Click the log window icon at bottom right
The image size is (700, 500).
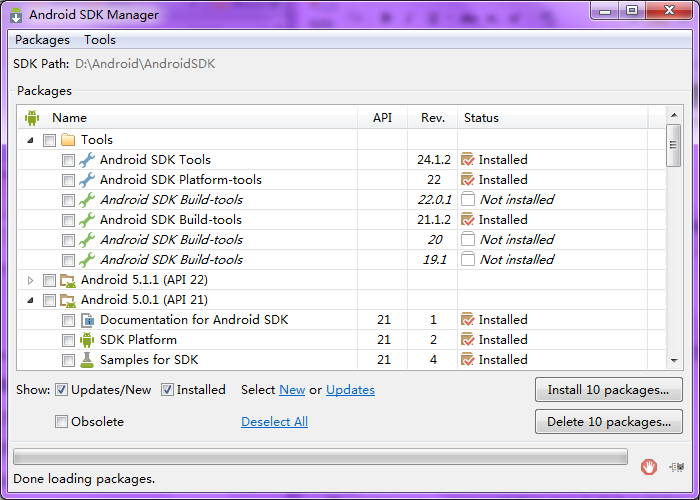[x=677, y=466]
